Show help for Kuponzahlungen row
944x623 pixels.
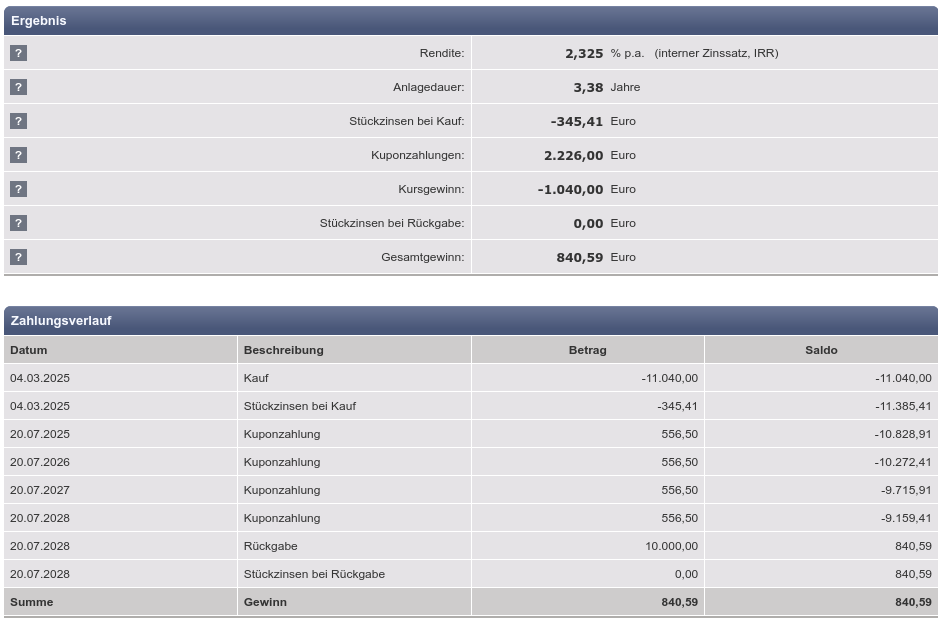point(18,155)
